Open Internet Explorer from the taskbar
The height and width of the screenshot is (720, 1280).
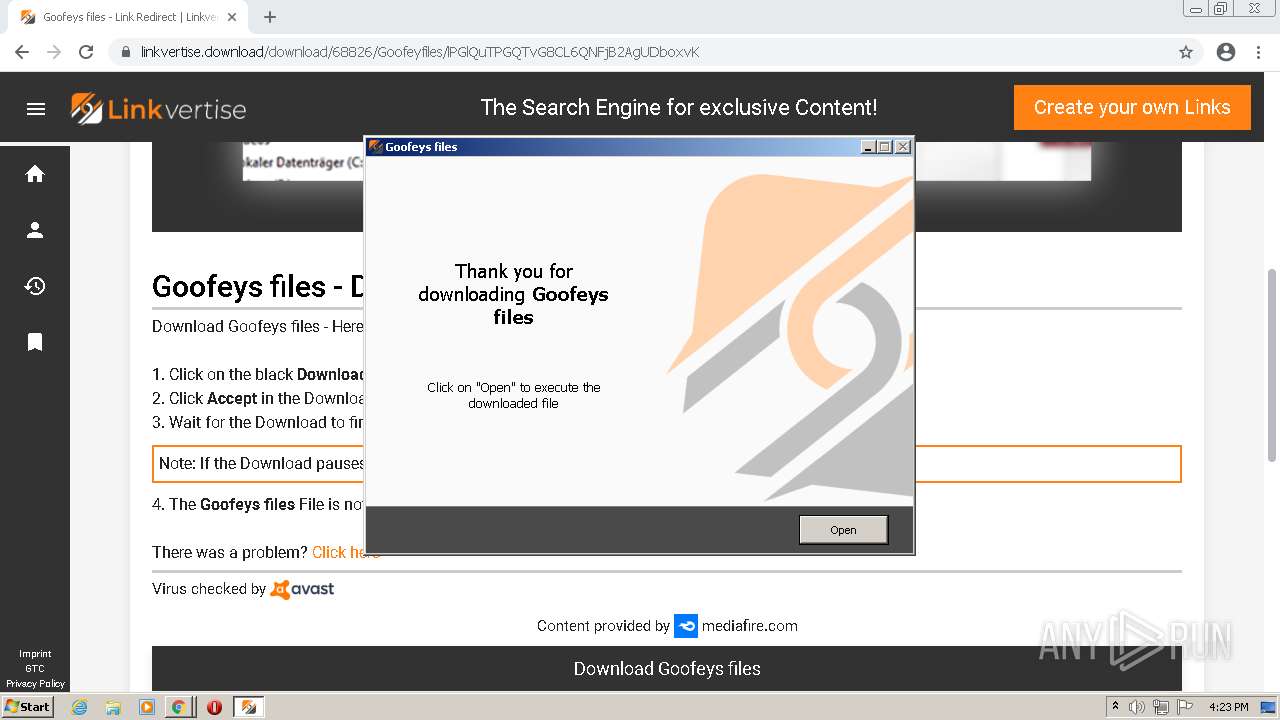[79, 707]
